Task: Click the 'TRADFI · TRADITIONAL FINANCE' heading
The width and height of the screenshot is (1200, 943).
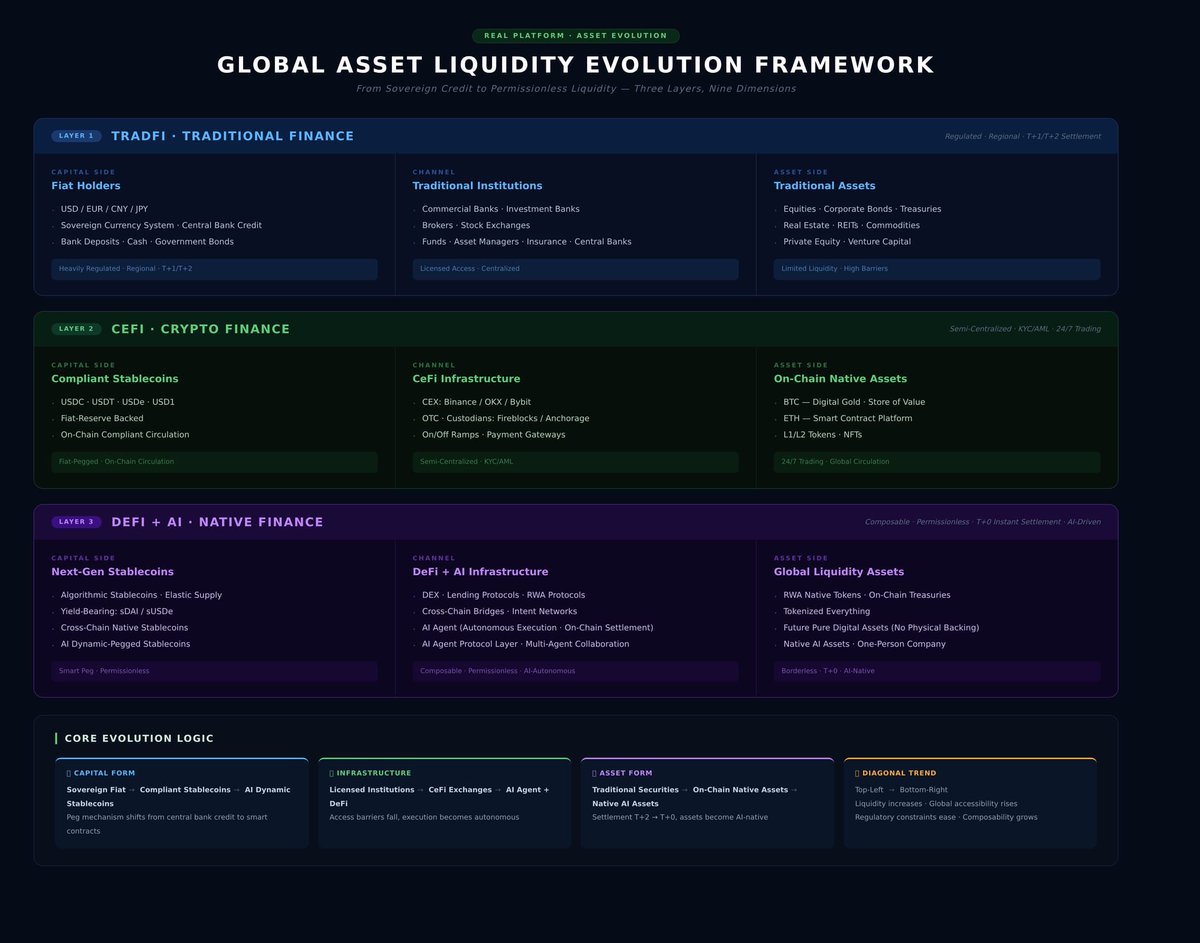Action: pyautogui.click(x=233, y=136)
